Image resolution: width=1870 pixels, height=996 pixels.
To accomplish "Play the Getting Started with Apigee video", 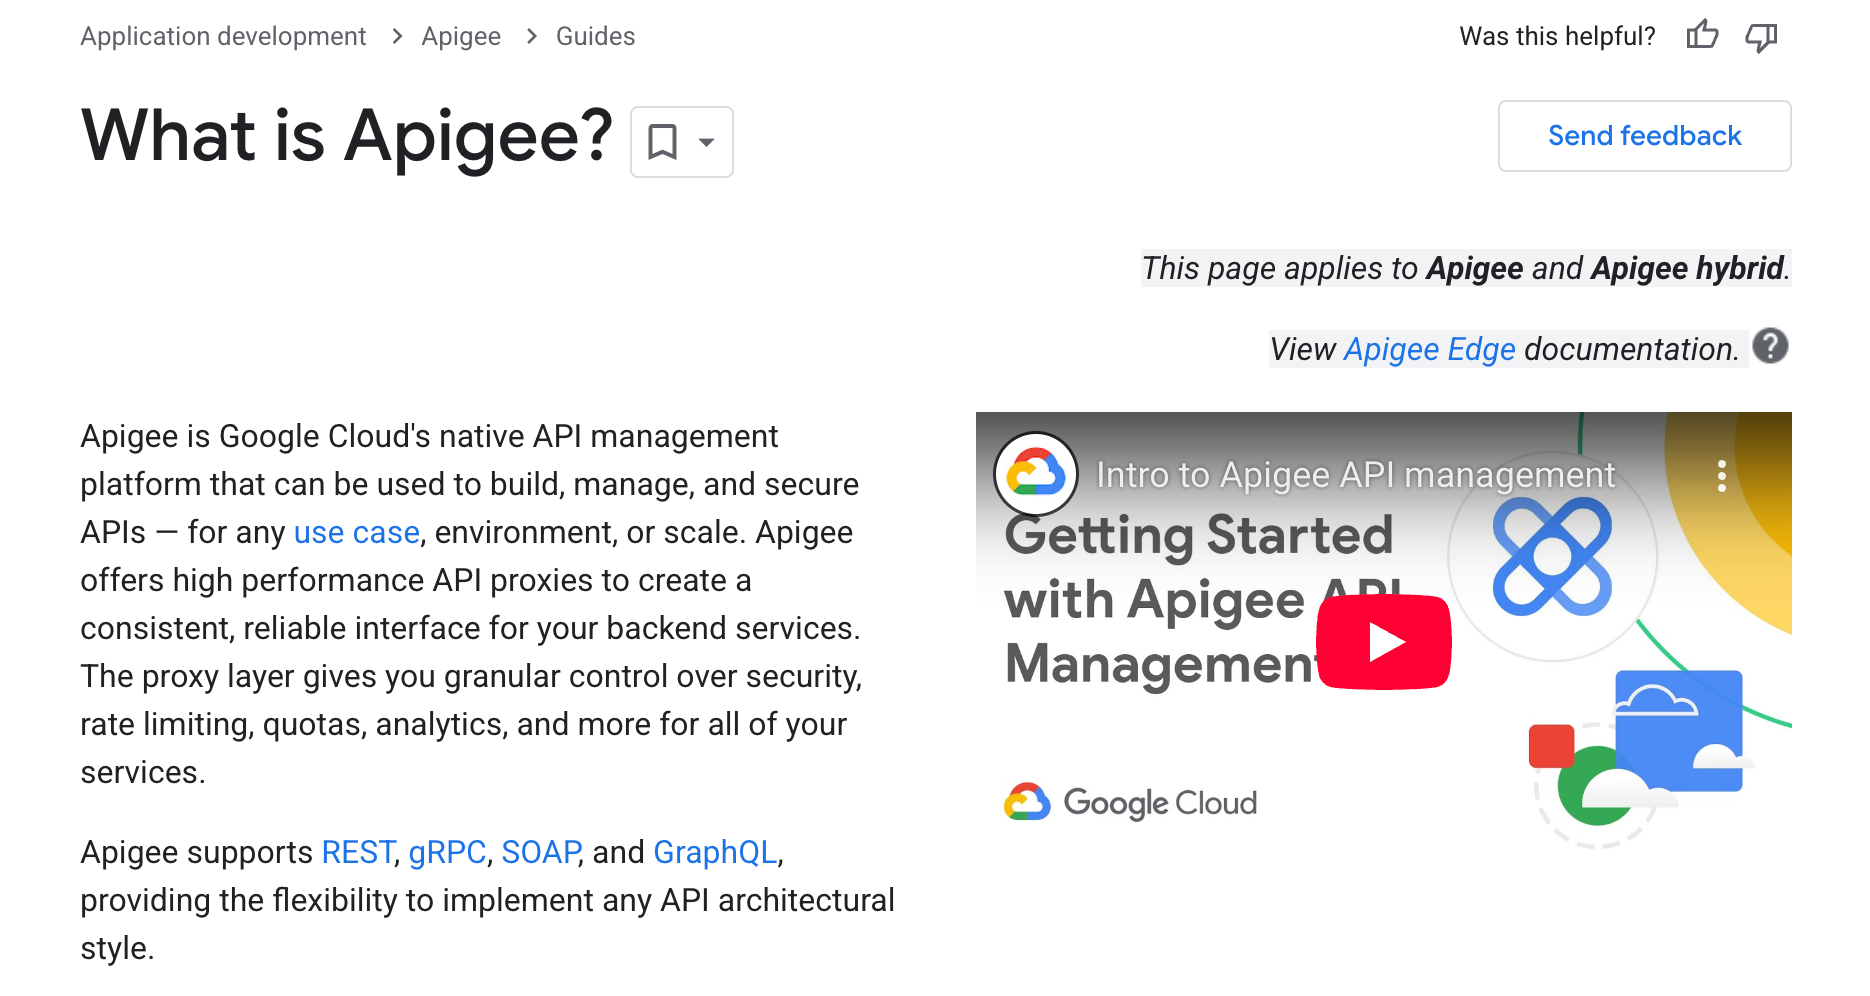I will 1384,643.
